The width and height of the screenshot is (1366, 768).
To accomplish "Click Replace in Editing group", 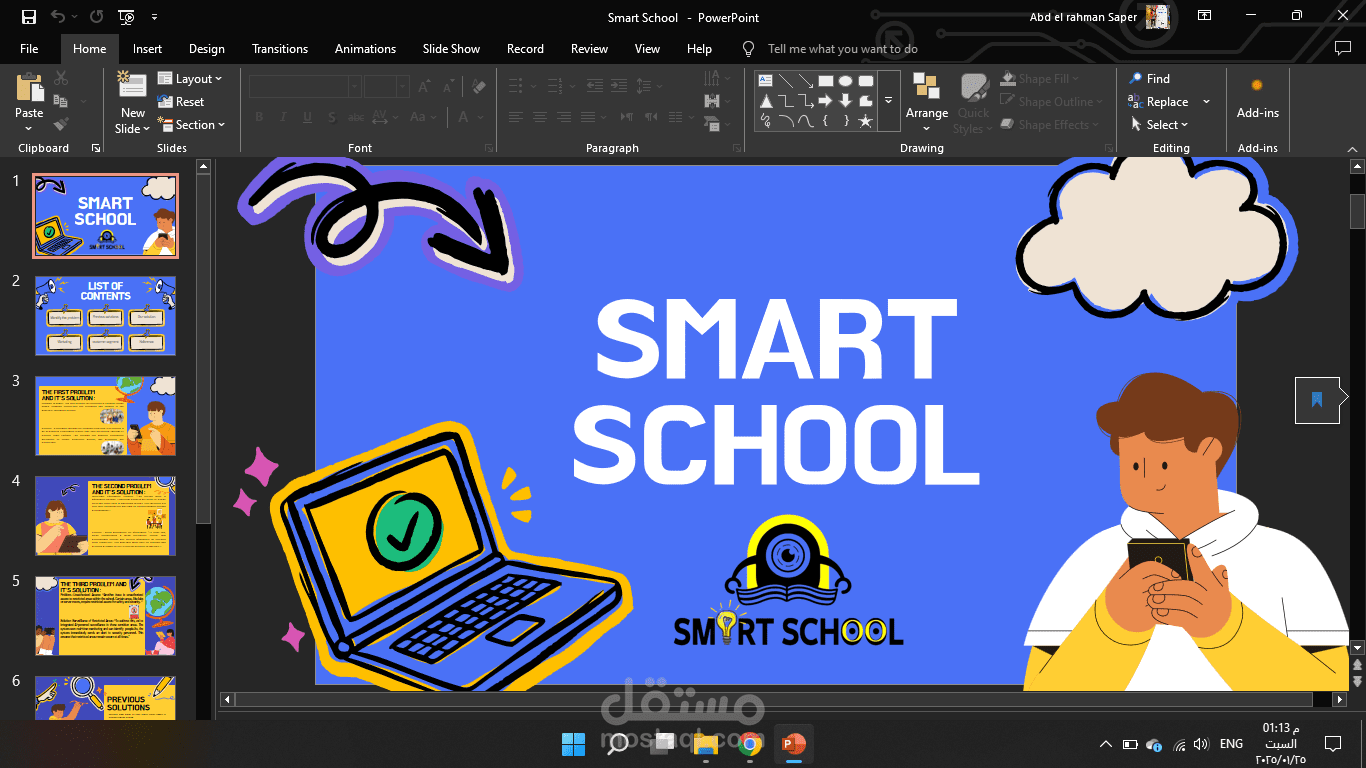I will click(1158, 101).
